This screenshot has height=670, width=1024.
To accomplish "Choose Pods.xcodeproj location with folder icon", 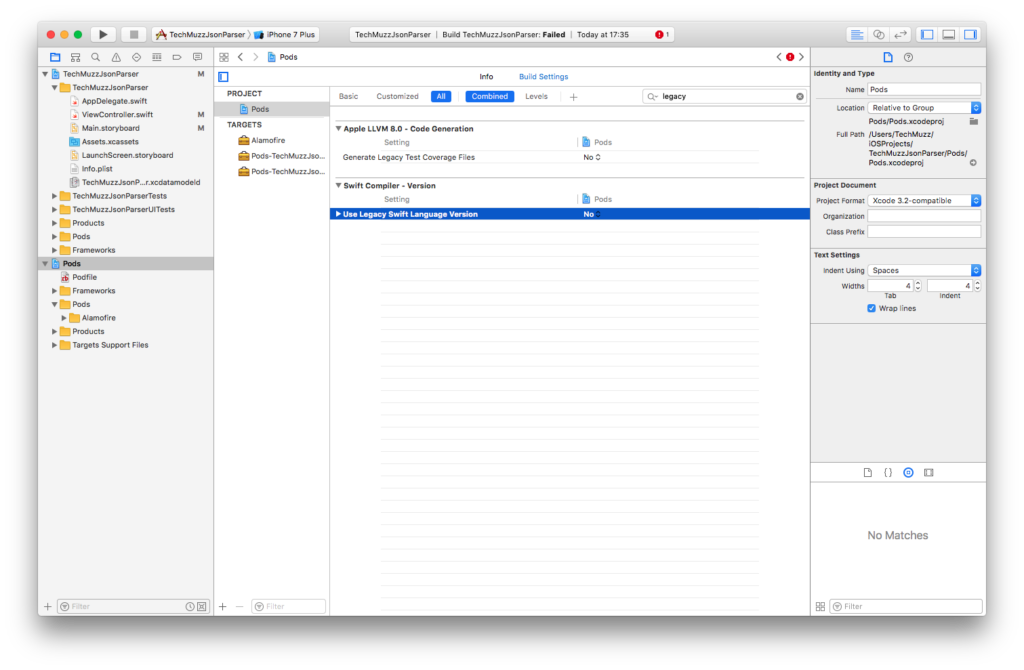I will click(974, 121).
